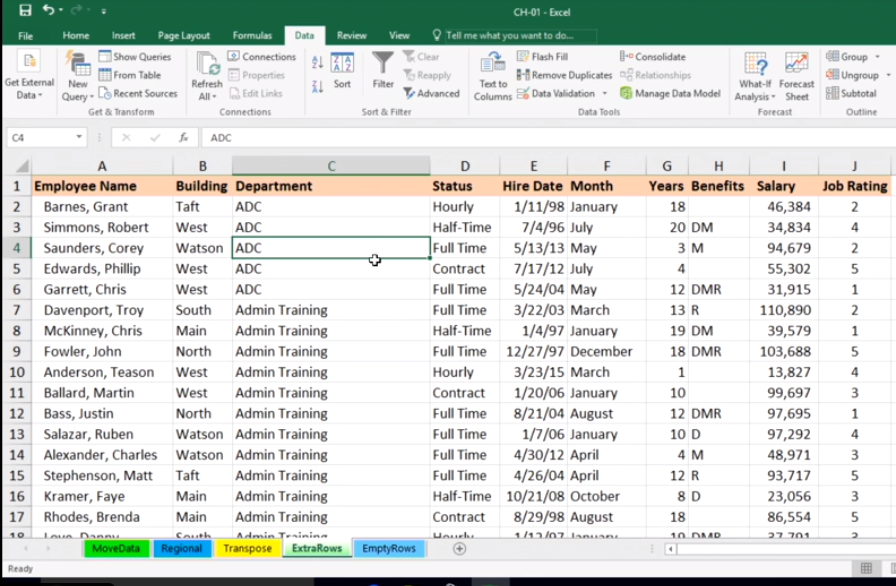The width and height of the screenshot is (896, 586).
Task: Click Refresh All
Action: tap(207, 76)
